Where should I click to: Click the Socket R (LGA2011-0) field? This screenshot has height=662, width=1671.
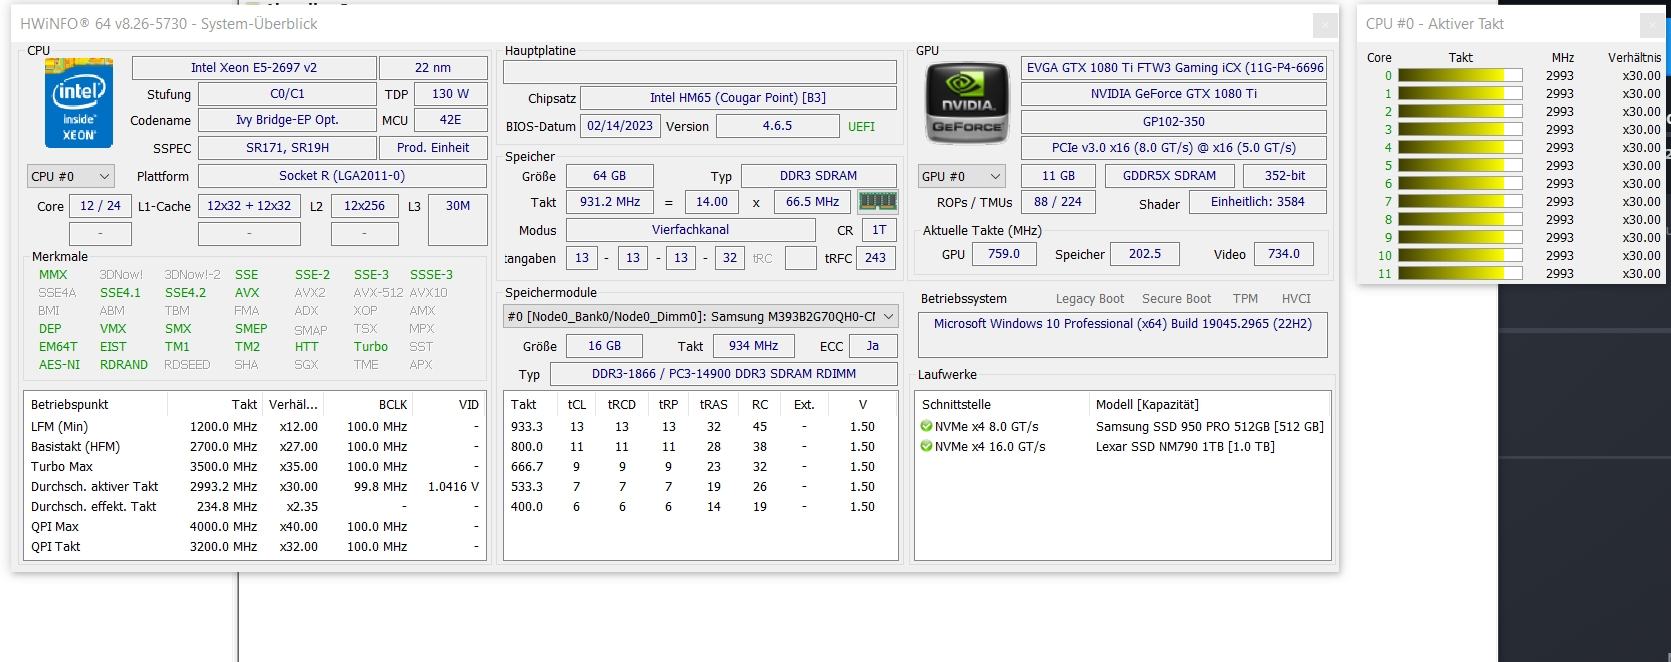pos(342,176)
